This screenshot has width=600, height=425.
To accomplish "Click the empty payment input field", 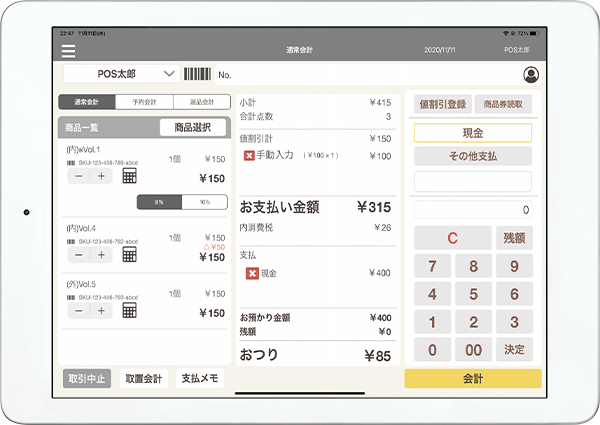I will pyautogui.click(x=473, y=181).
